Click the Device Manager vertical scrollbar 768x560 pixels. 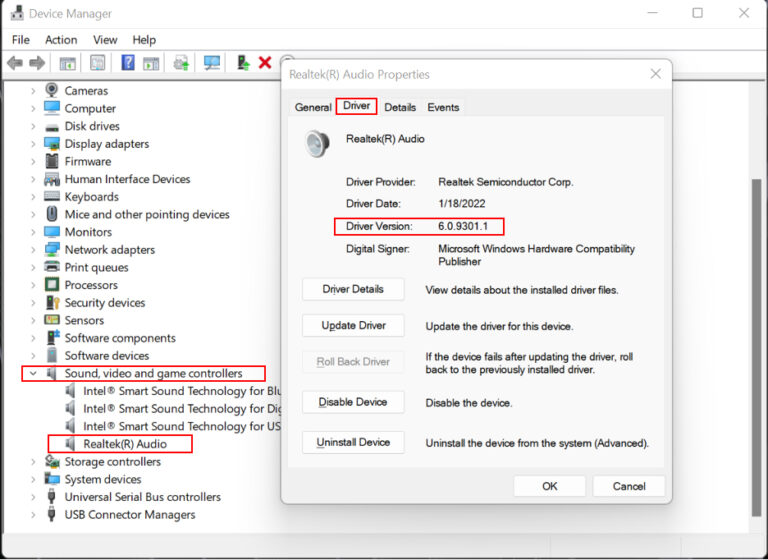click(x=757, y=348)
